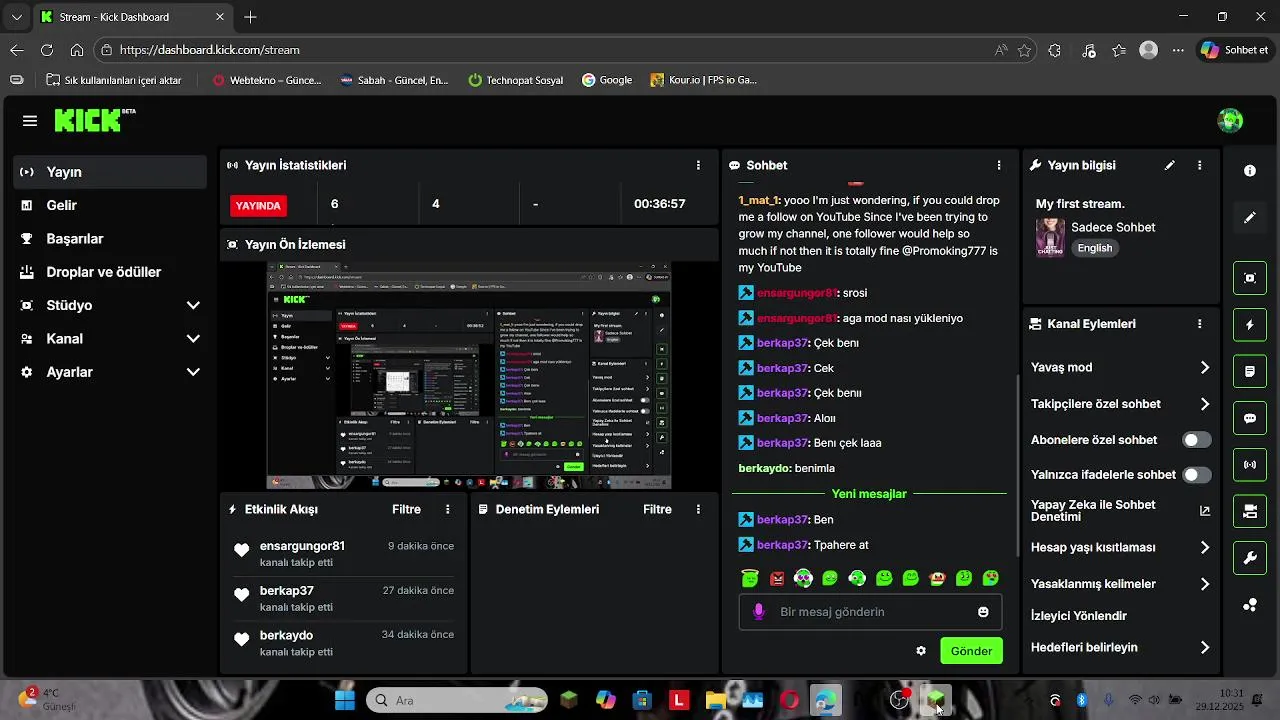The image size is (1280, 720).
Task: Open Yayın İstatistikleri panel three-dot menu
Action: click(698, 165)
